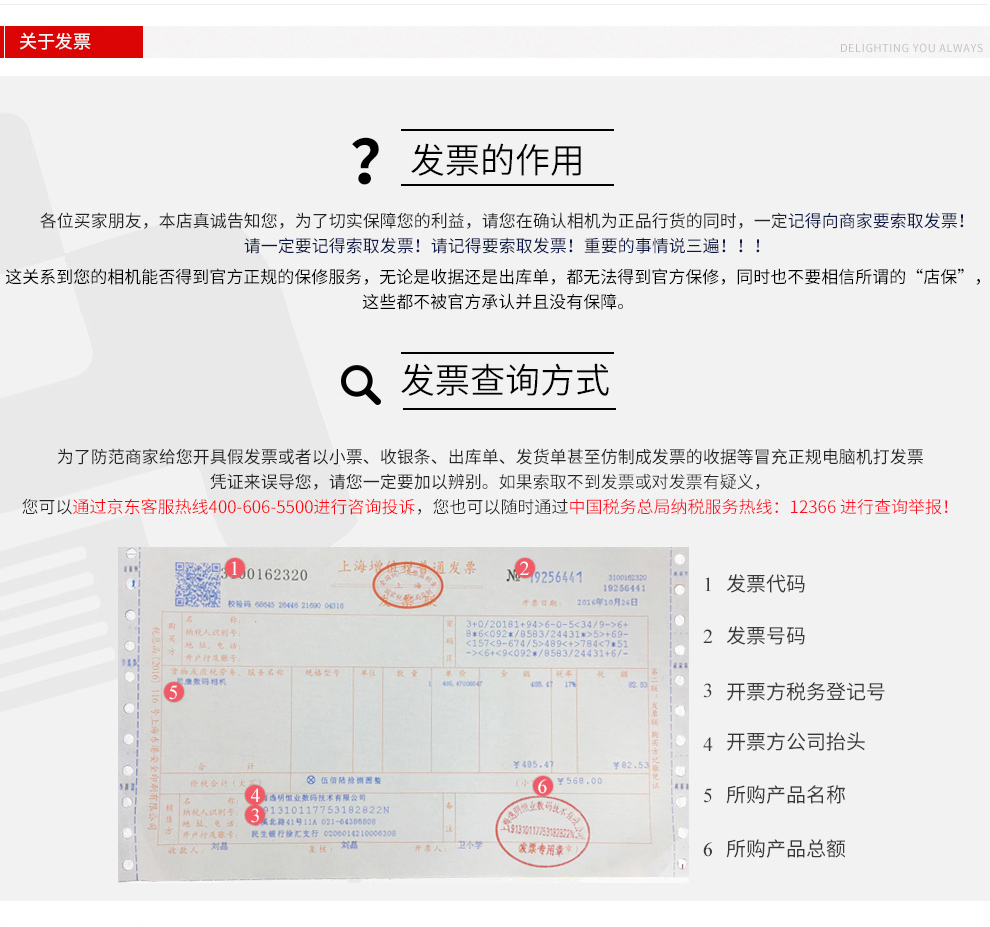Click the red "关于发票" header tab
This screenshot has width=990, height=927.
[72, 42]
